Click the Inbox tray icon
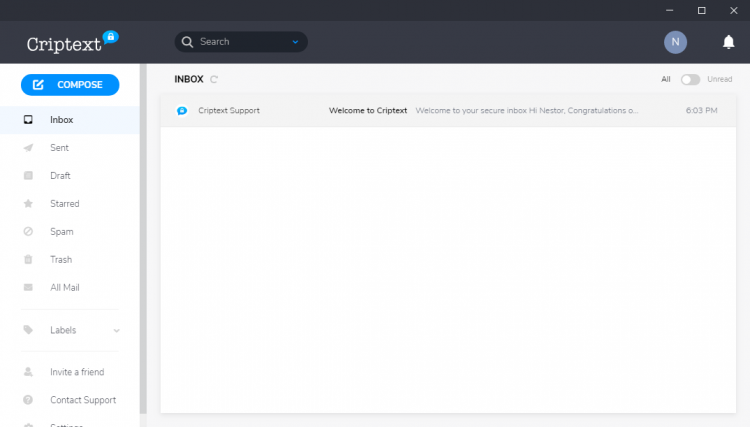The width and height of the screenshot is (750, 427). [28, 120]
